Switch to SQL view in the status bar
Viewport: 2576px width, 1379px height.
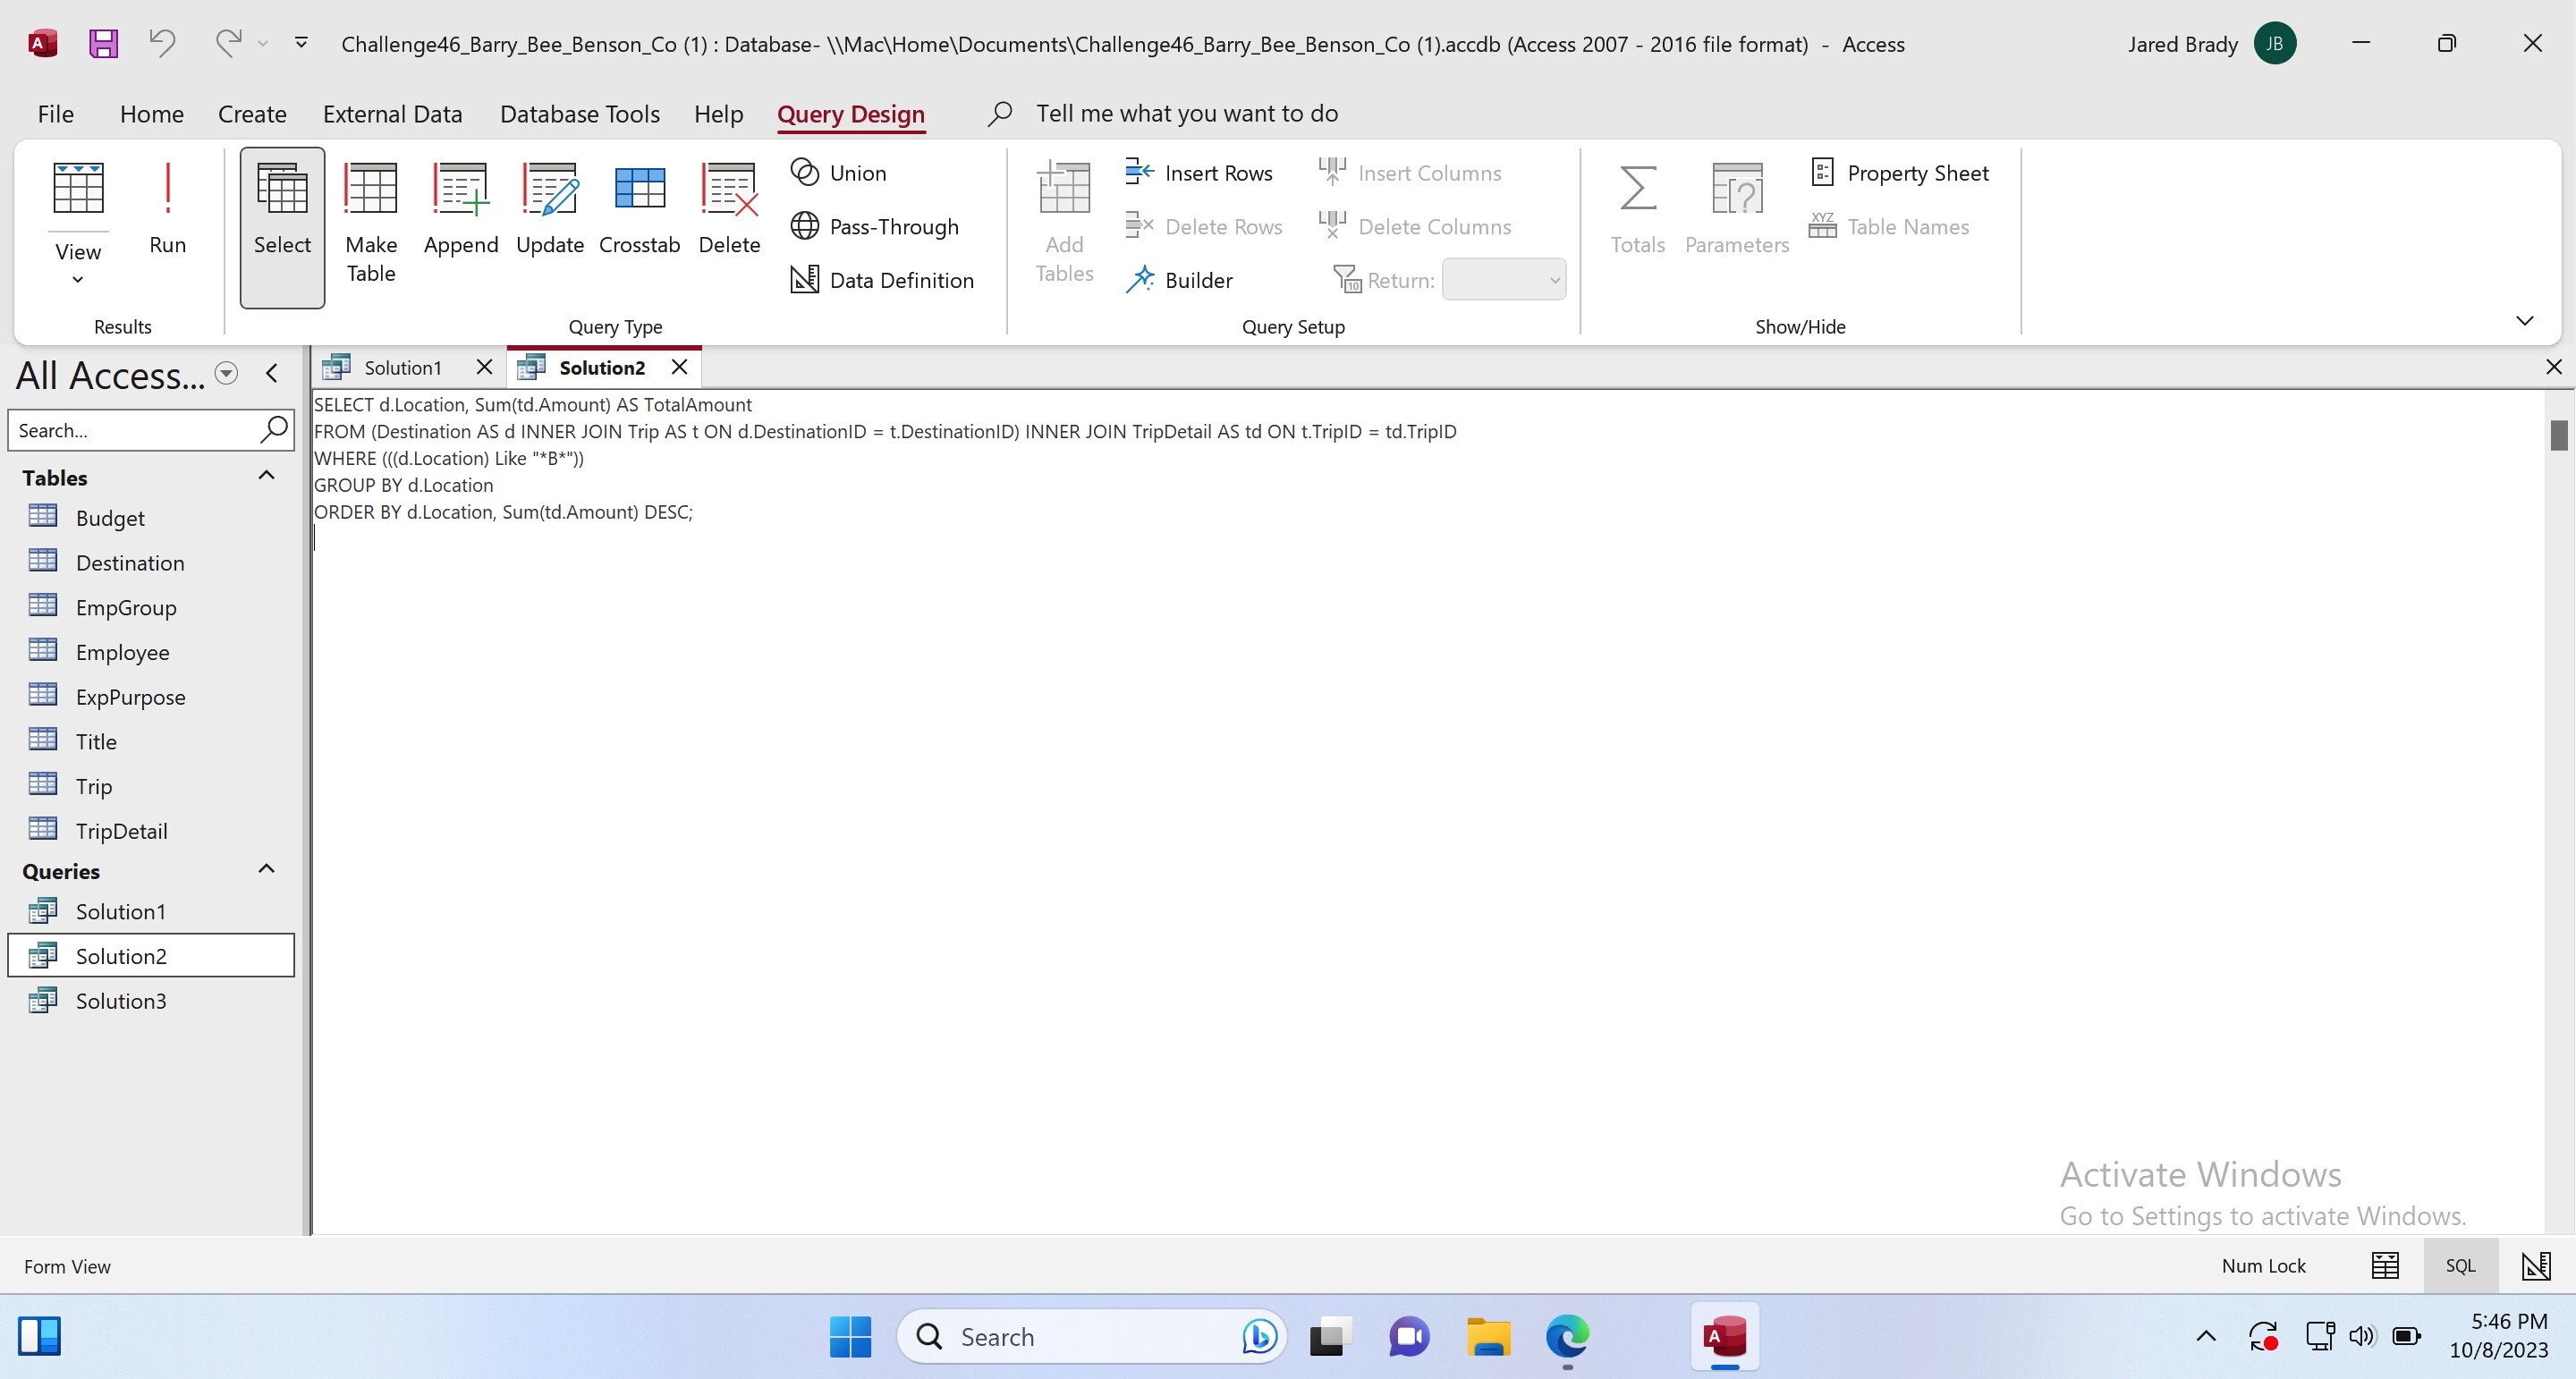(2459, 1266)
